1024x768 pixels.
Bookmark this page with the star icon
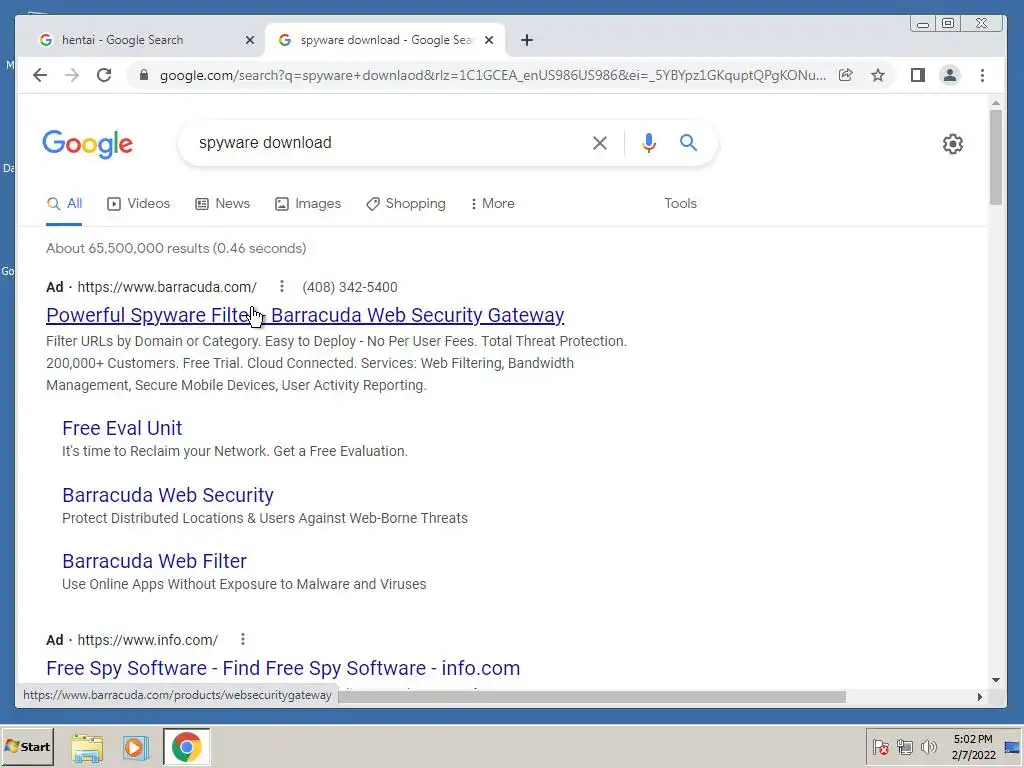[x=878, y=75]
